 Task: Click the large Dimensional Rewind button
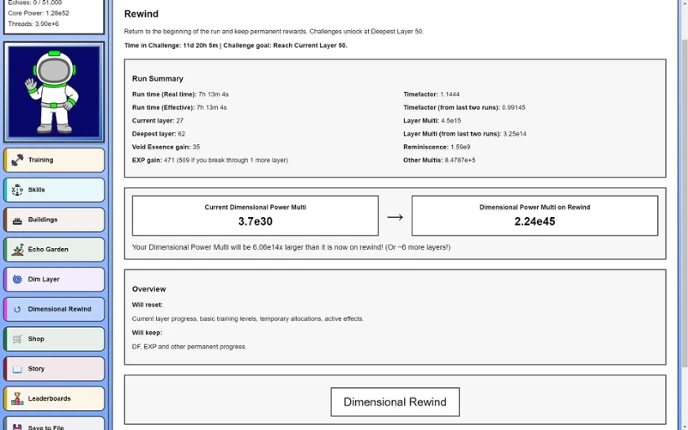pyautogui.click(x=395, y=402)
